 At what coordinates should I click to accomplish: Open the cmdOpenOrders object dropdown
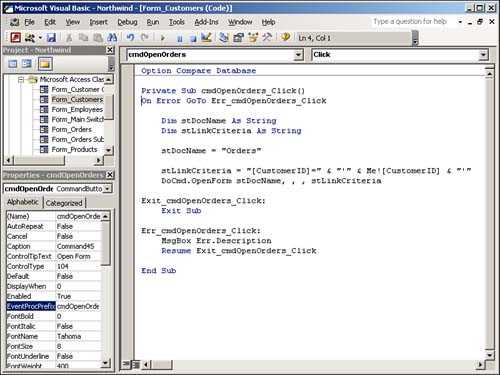pos(298,54)
